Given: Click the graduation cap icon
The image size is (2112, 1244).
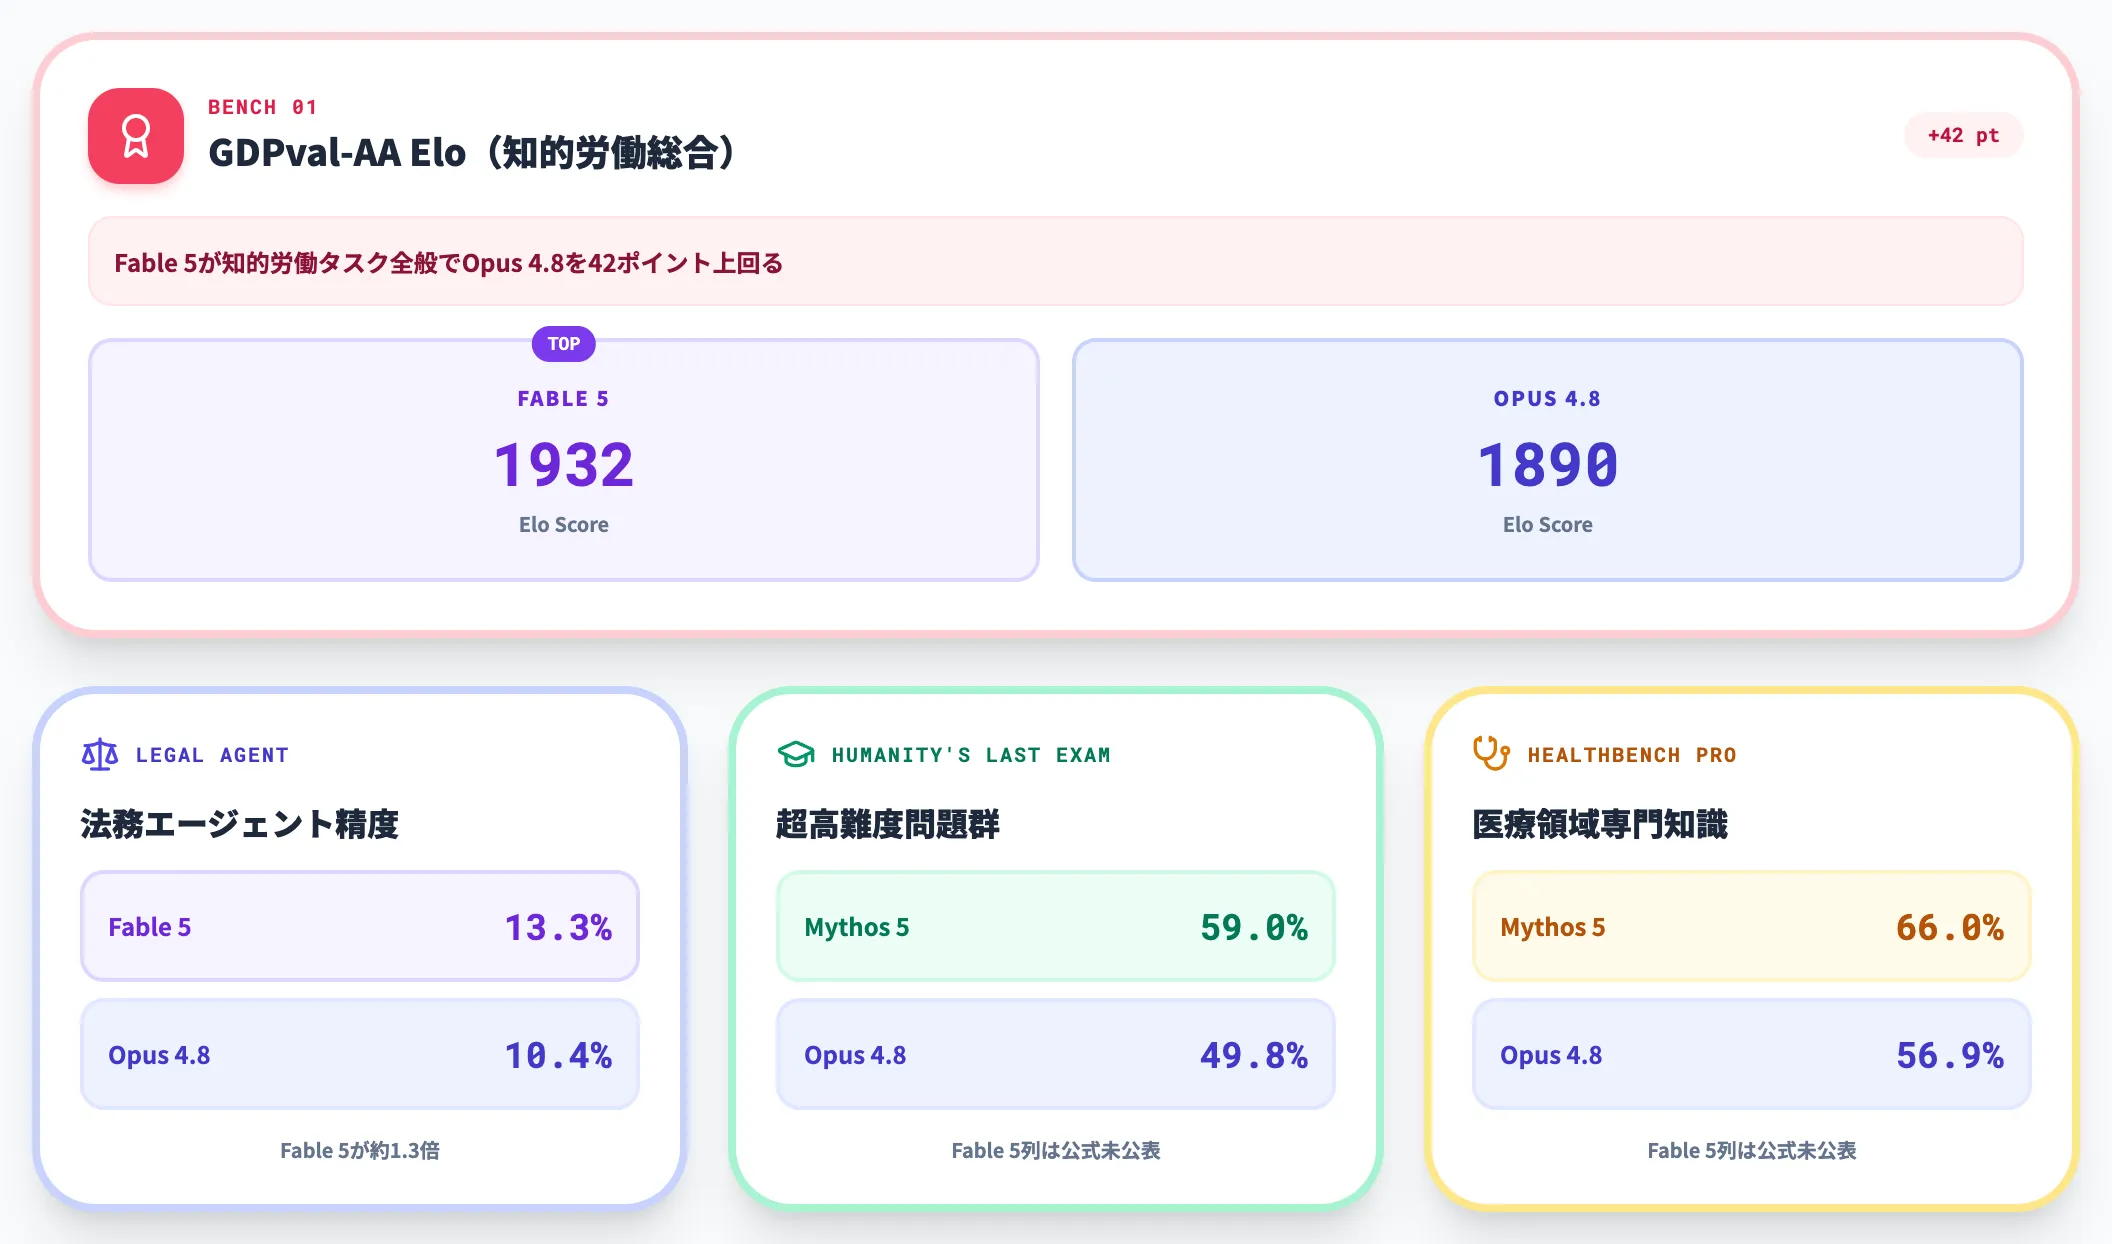Looking at the screenshot, I should click(x=796, y=754).
